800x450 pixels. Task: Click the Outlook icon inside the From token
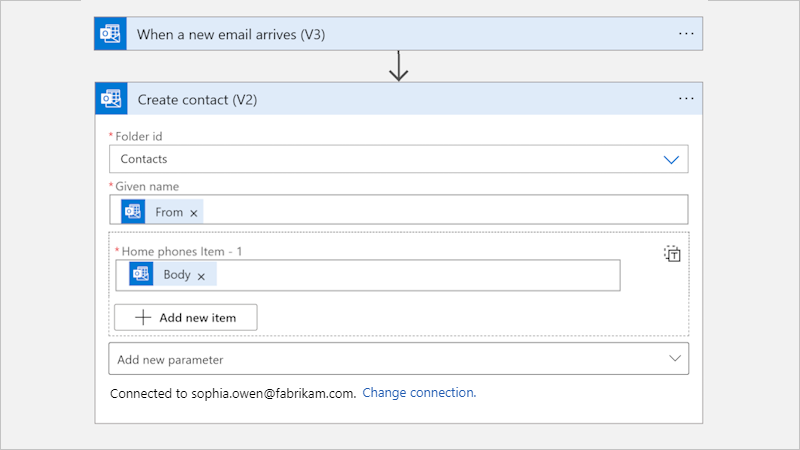coord(134,212)
